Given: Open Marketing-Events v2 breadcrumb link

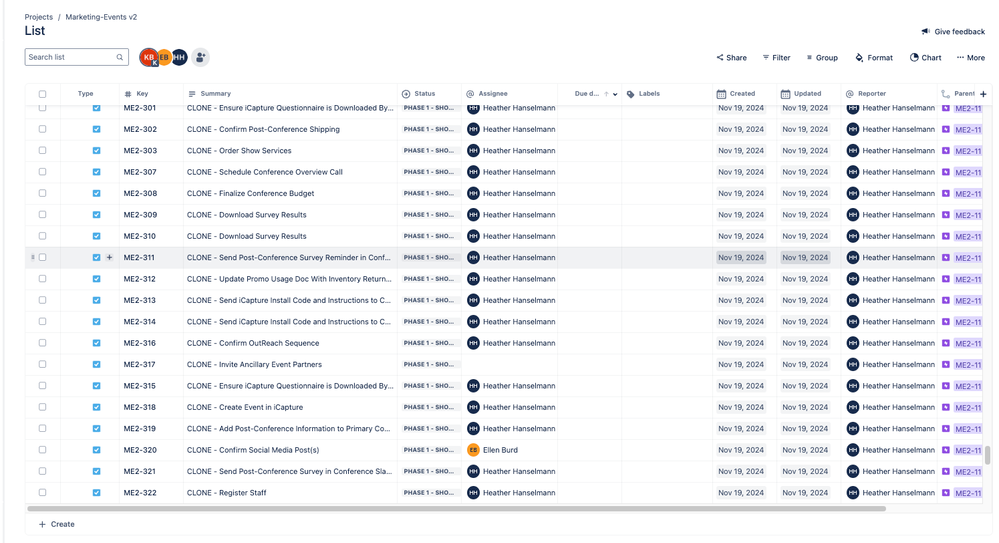Looking at the screenshot, I should point(101,17).
